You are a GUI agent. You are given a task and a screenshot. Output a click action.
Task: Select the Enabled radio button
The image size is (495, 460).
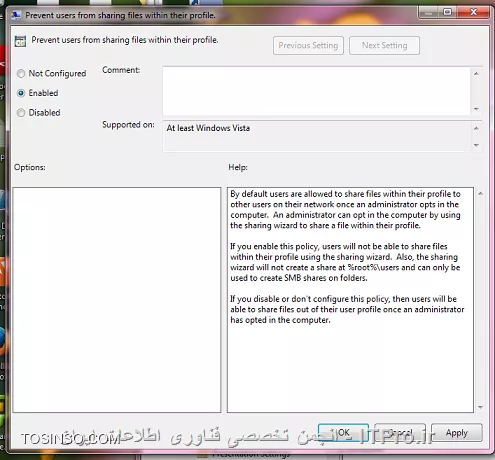point(21,93)
